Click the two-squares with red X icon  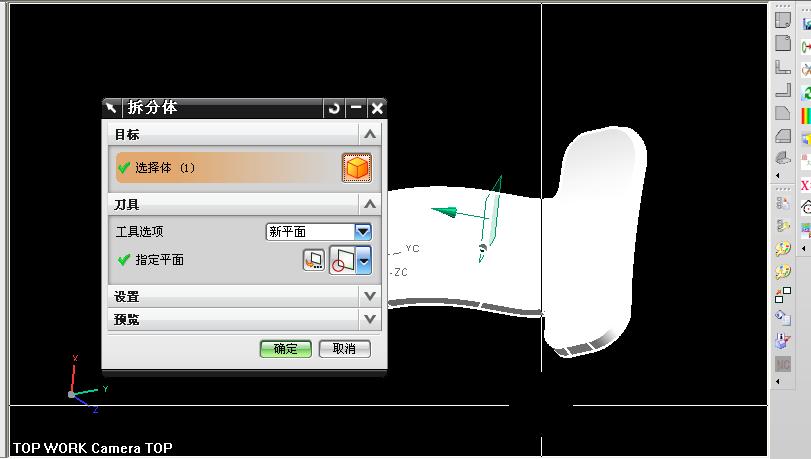click(783, 295)
